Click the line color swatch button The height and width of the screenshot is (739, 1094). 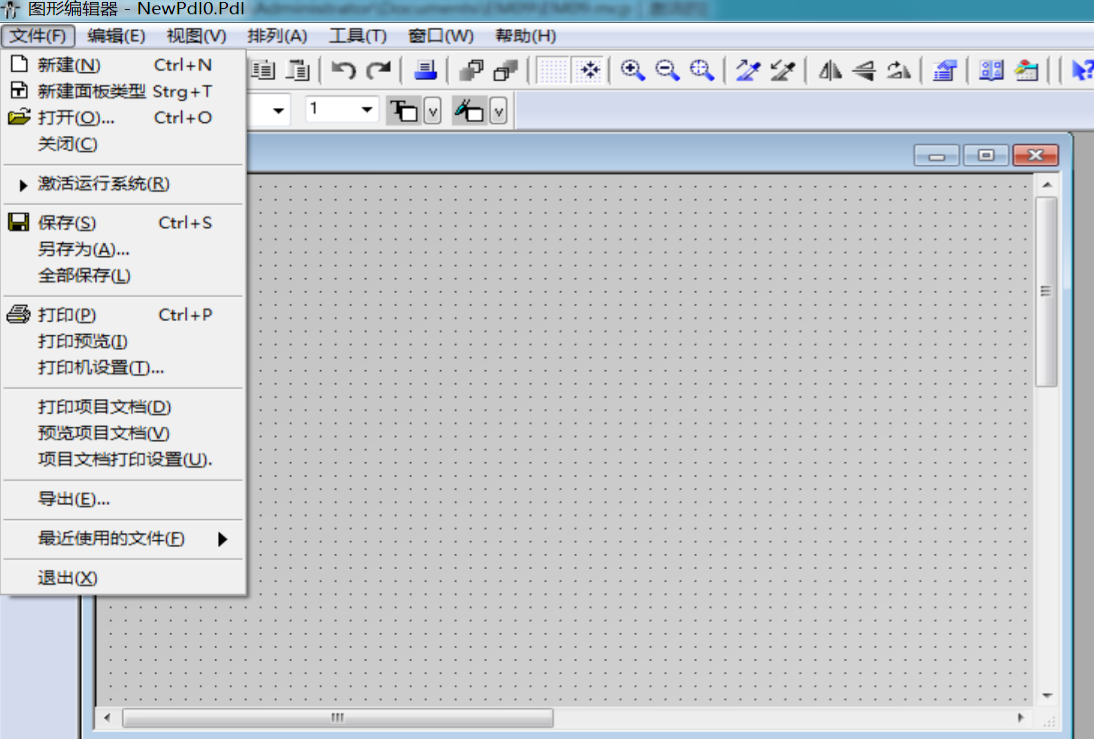click(469, 111)
